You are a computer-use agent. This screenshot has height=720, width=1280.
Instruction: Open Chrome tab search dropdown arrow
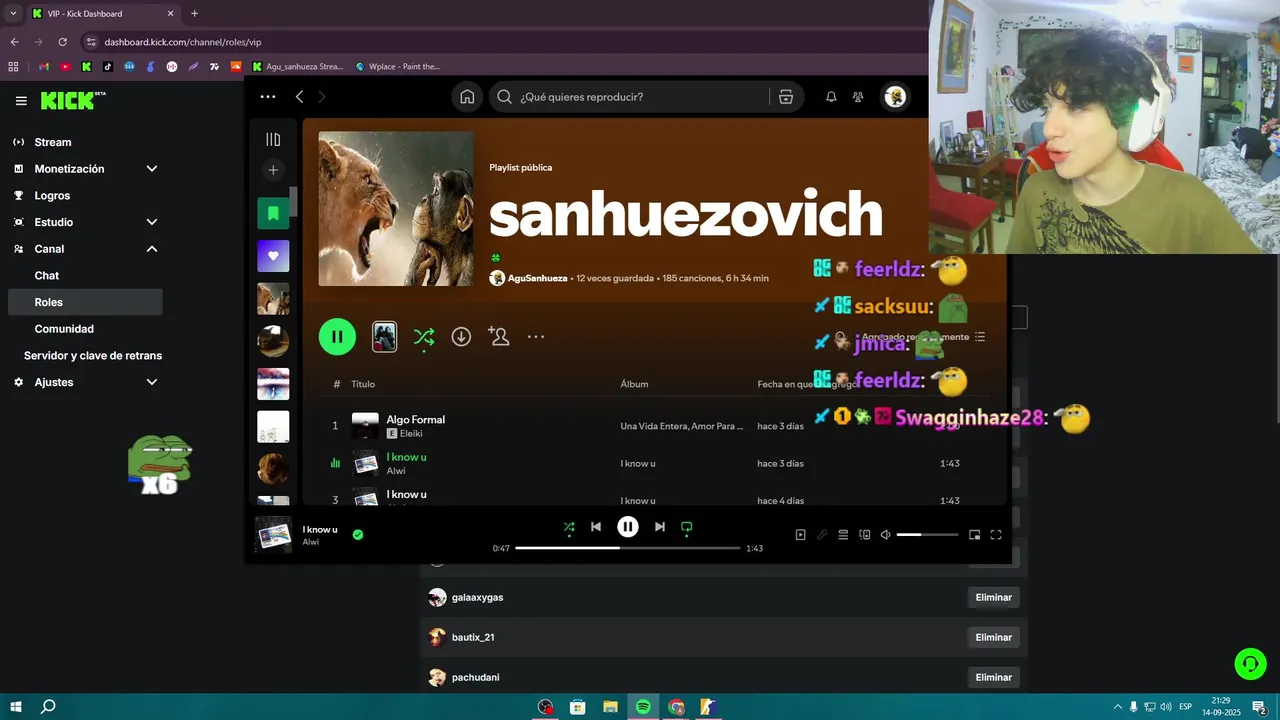click(x=13, y=13)
